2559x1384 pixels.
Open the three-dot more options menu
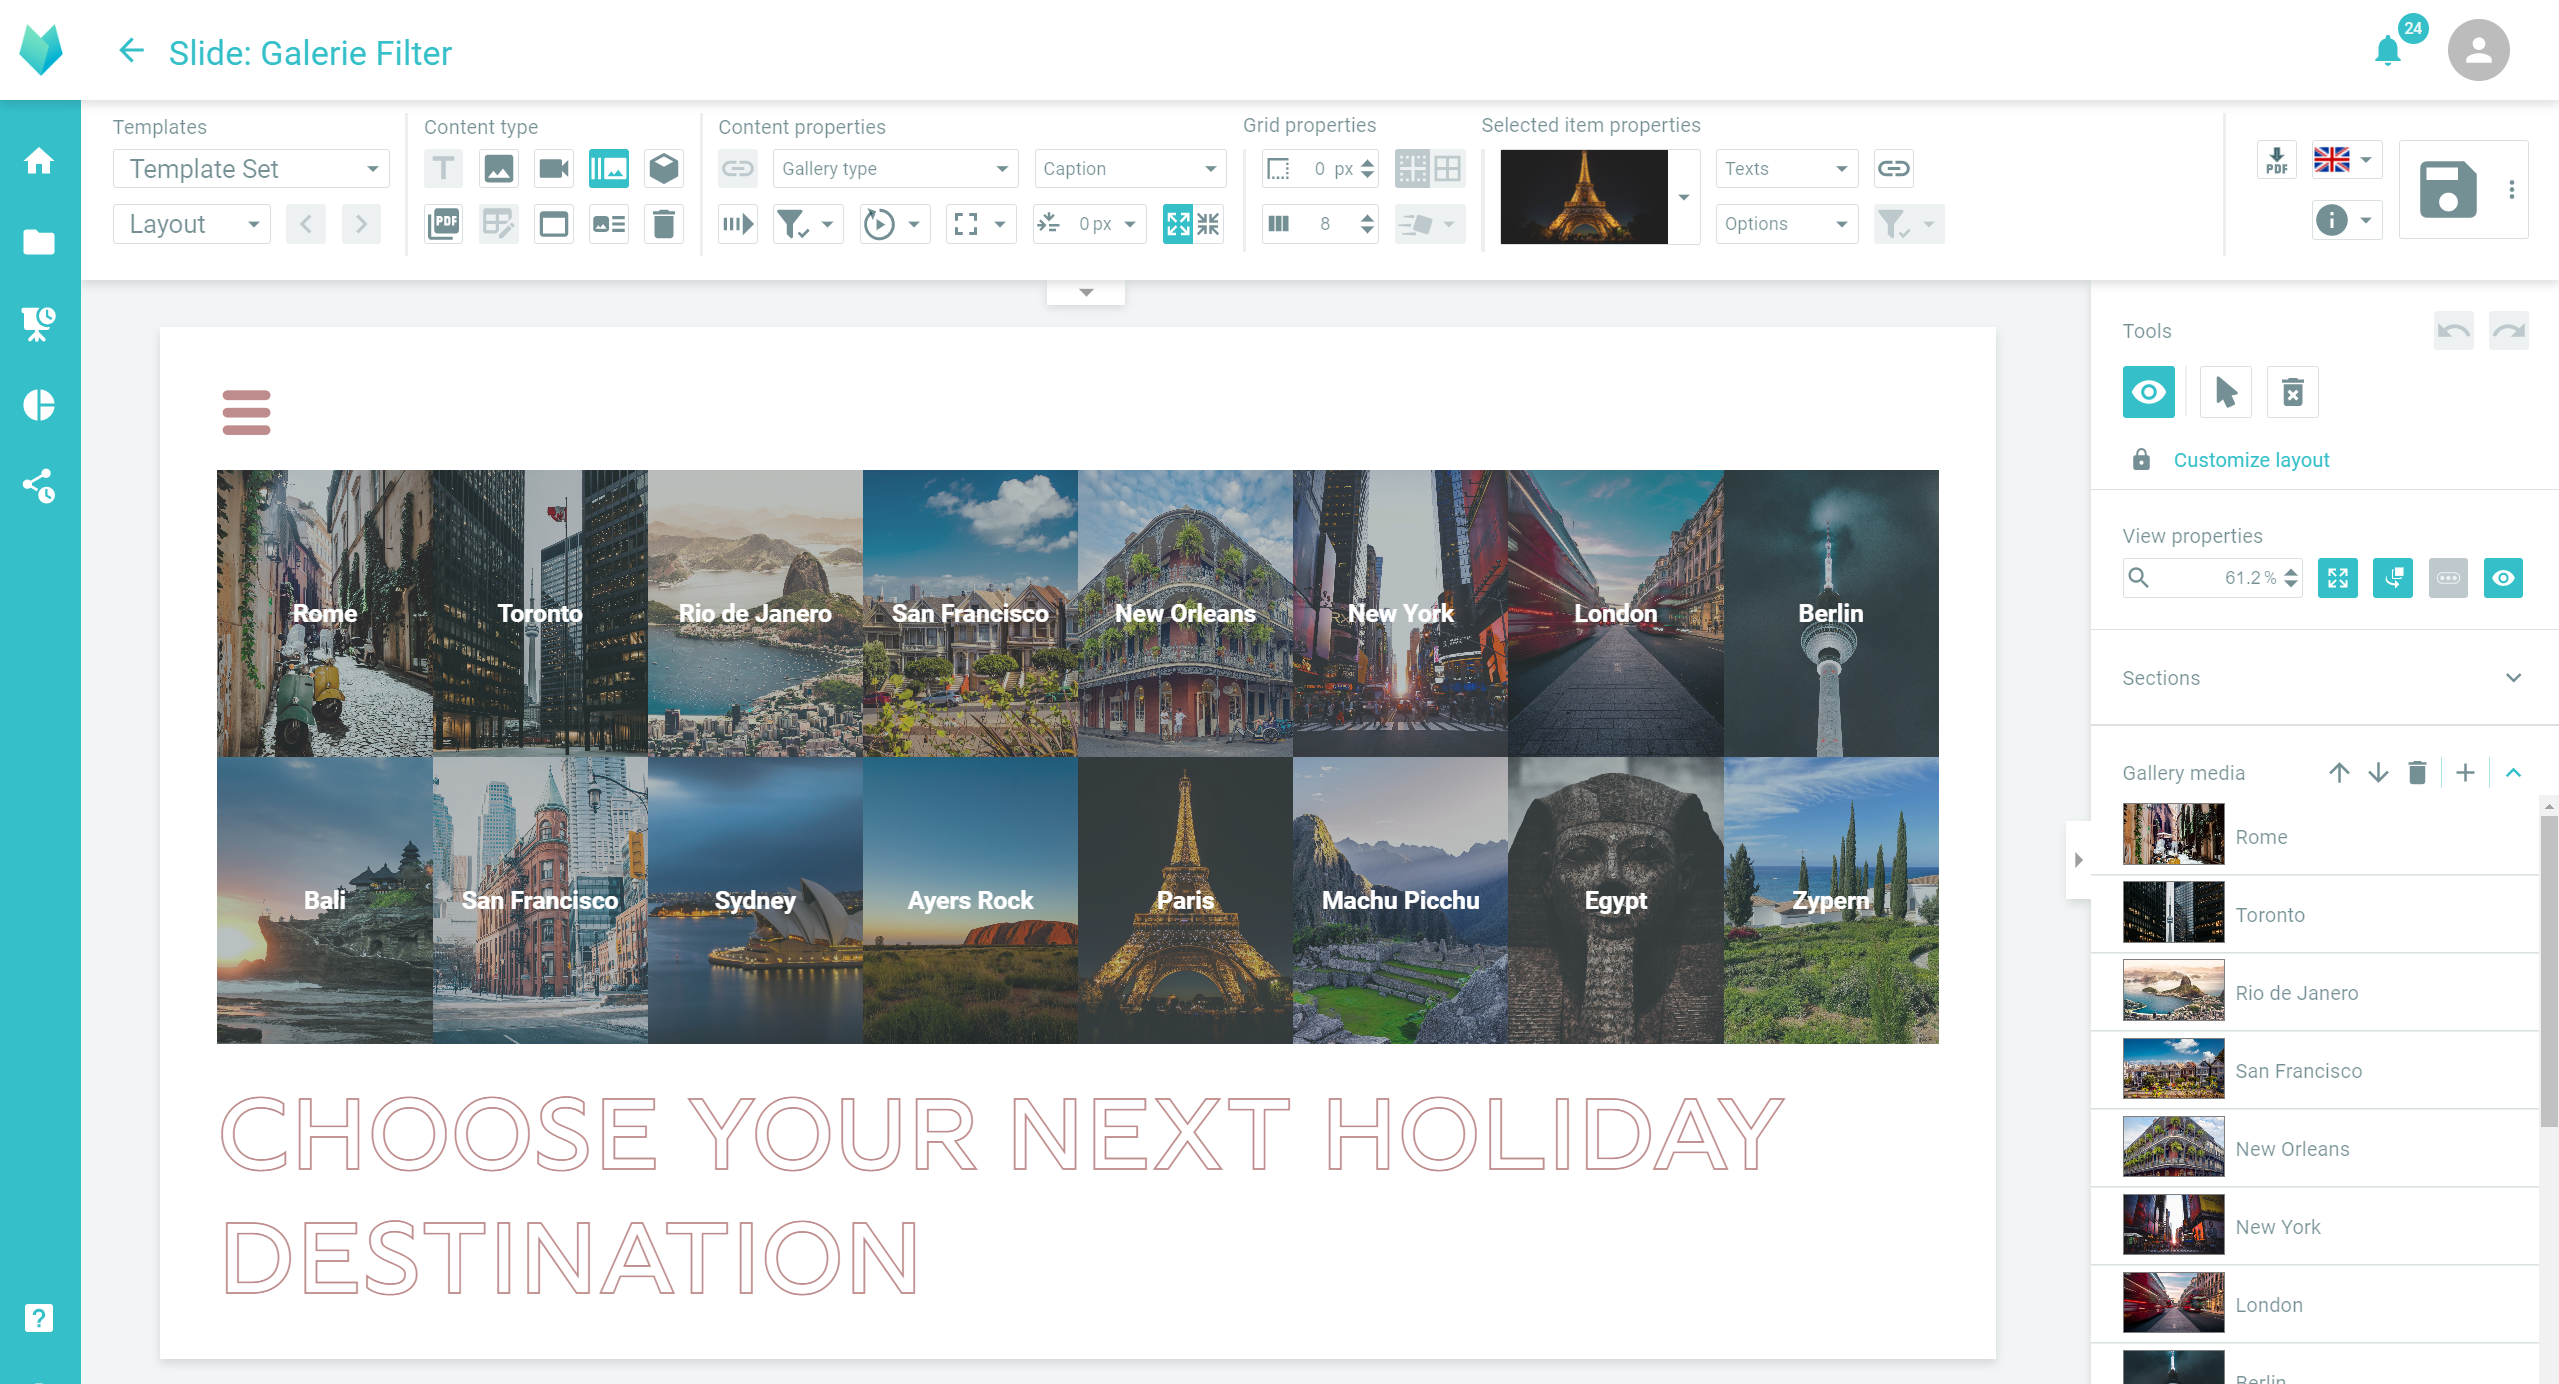pos(2511,189)
